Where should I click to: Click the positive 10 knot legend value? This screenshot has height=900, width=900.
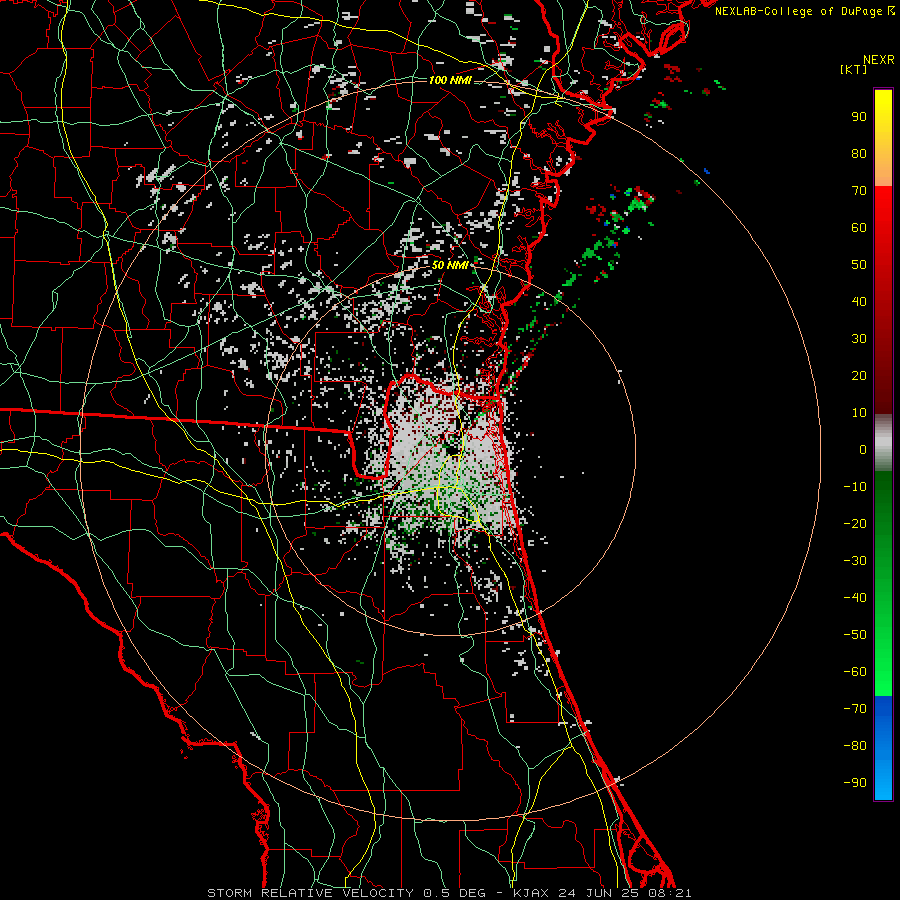point(859,413)
